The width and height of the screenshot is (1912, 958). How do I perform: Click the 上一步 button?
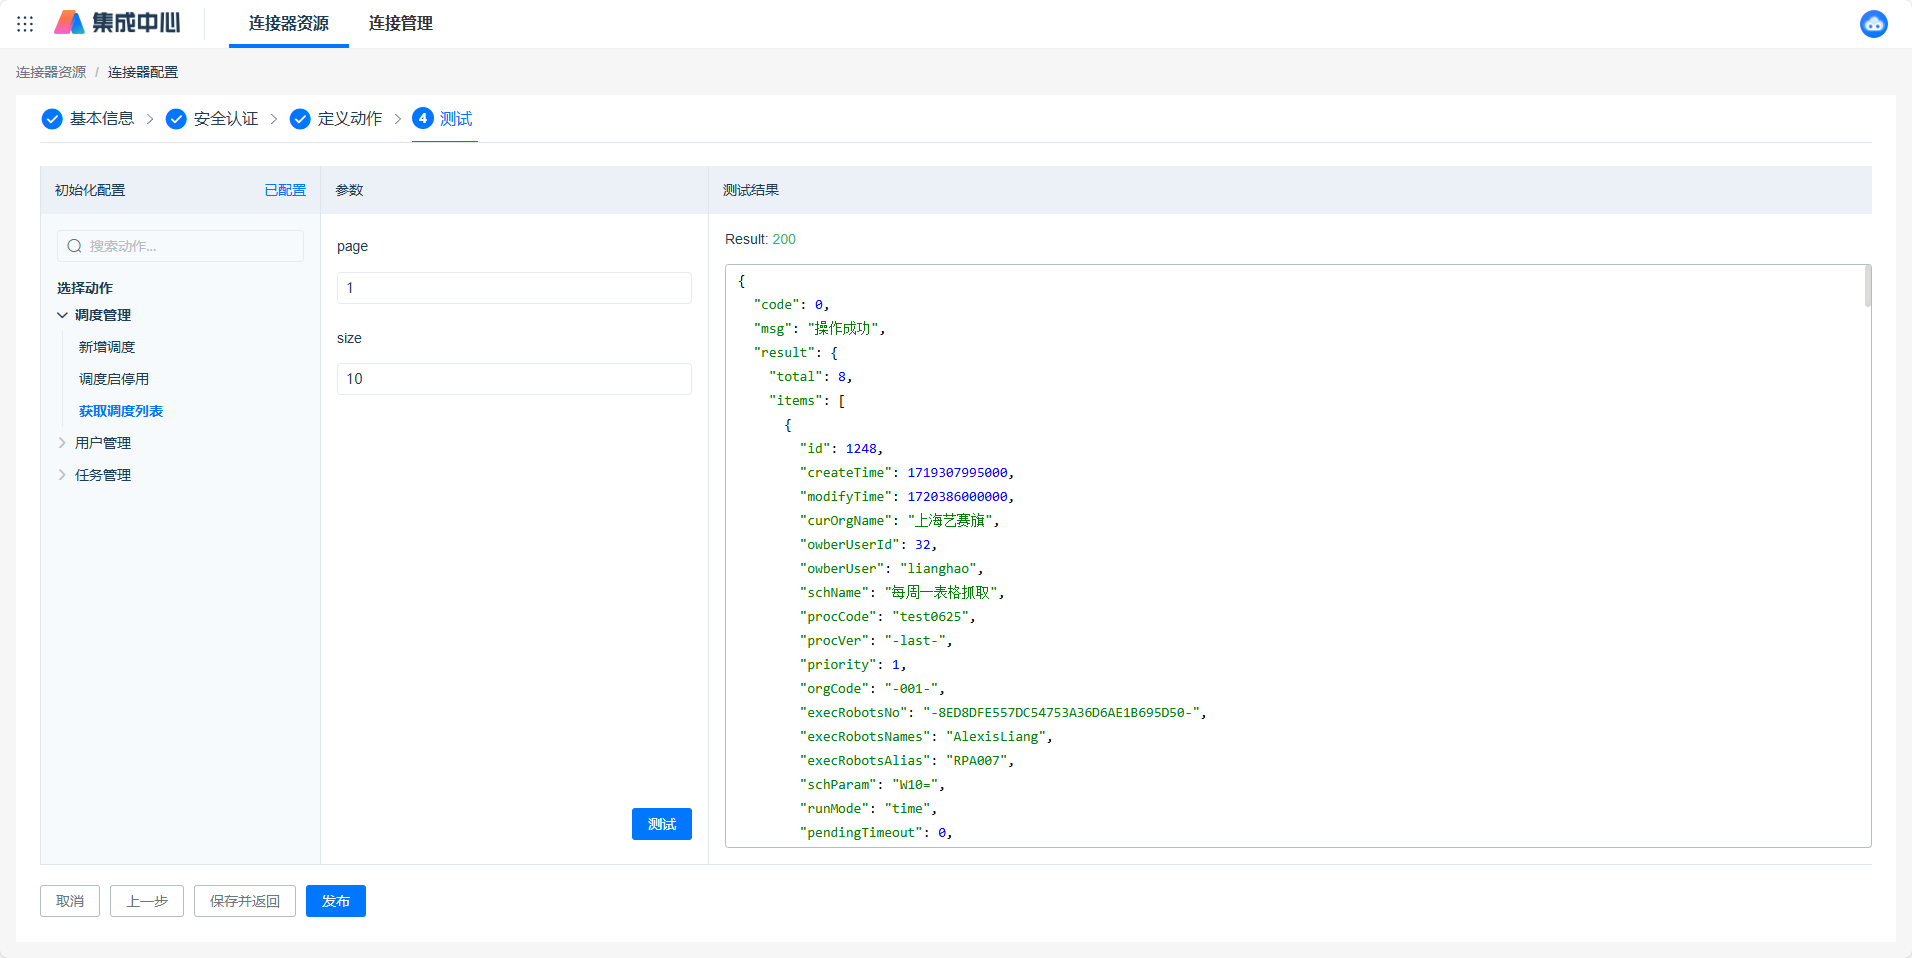click(147, 901)
